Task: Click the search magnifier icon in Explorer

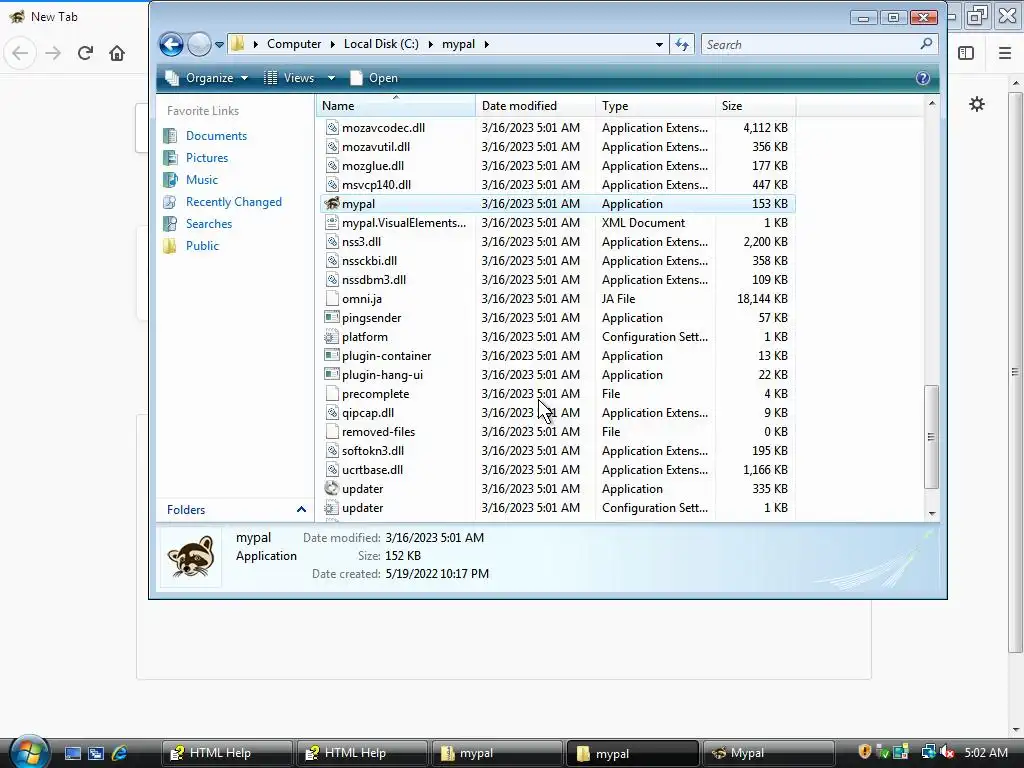Action: pyautogui.click(x=925, y=44)
